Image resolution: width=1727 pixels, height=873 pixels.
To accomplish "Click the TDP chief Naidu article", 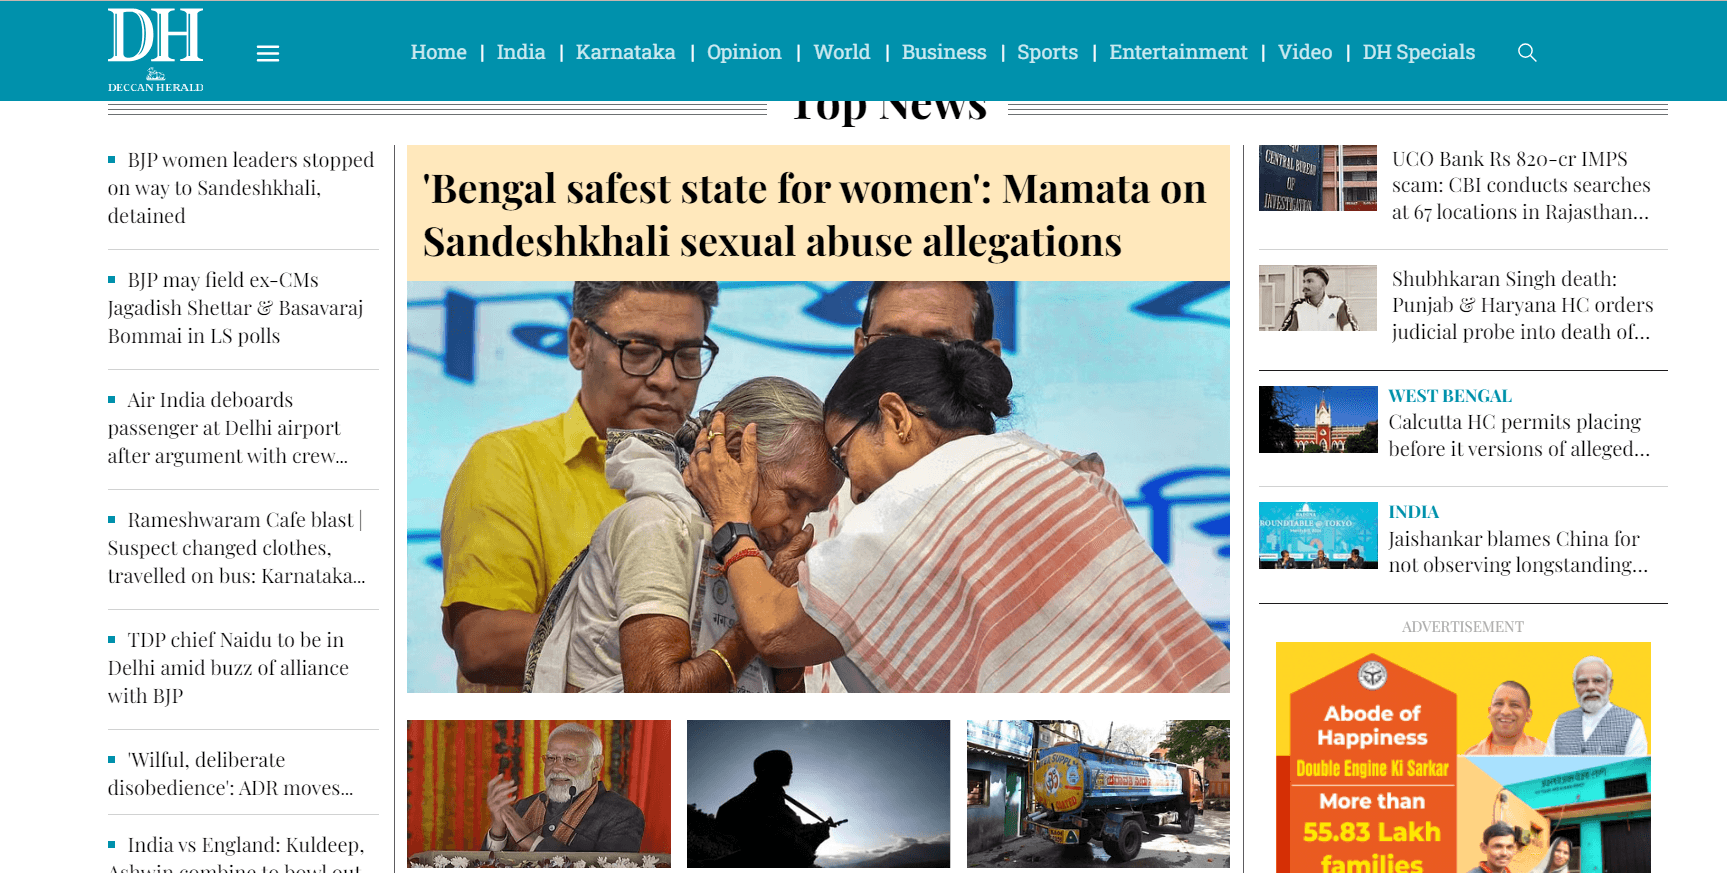I will point(228,668).
